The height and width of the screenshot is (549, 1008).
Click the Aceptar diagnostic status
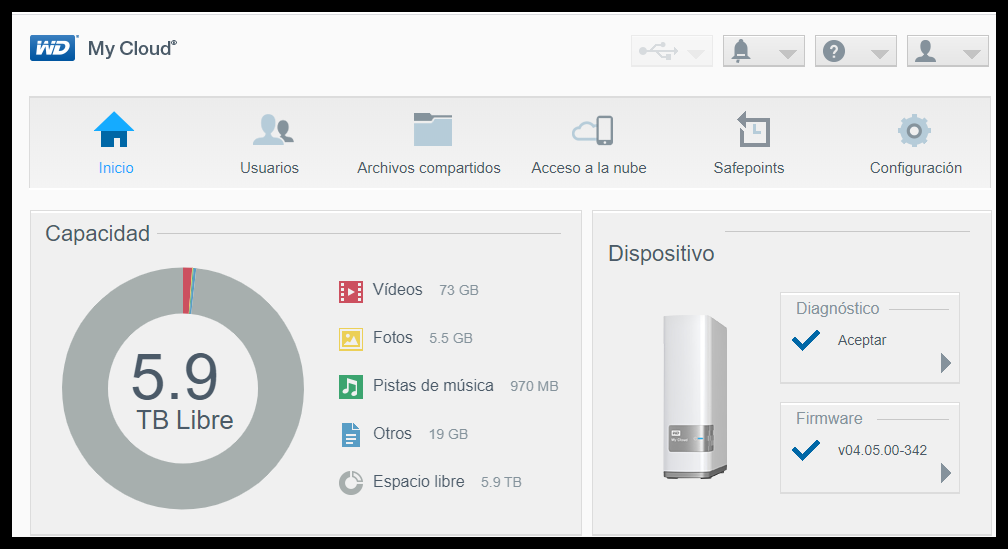click(862, 341)
